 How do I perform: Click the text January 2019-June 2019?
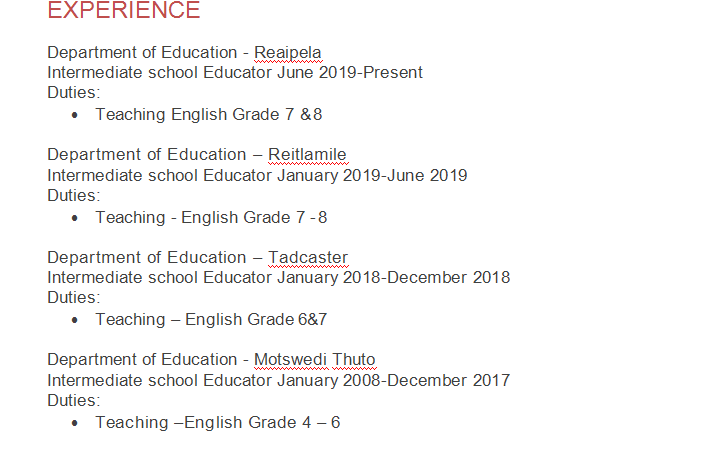(x=371, y=175)
